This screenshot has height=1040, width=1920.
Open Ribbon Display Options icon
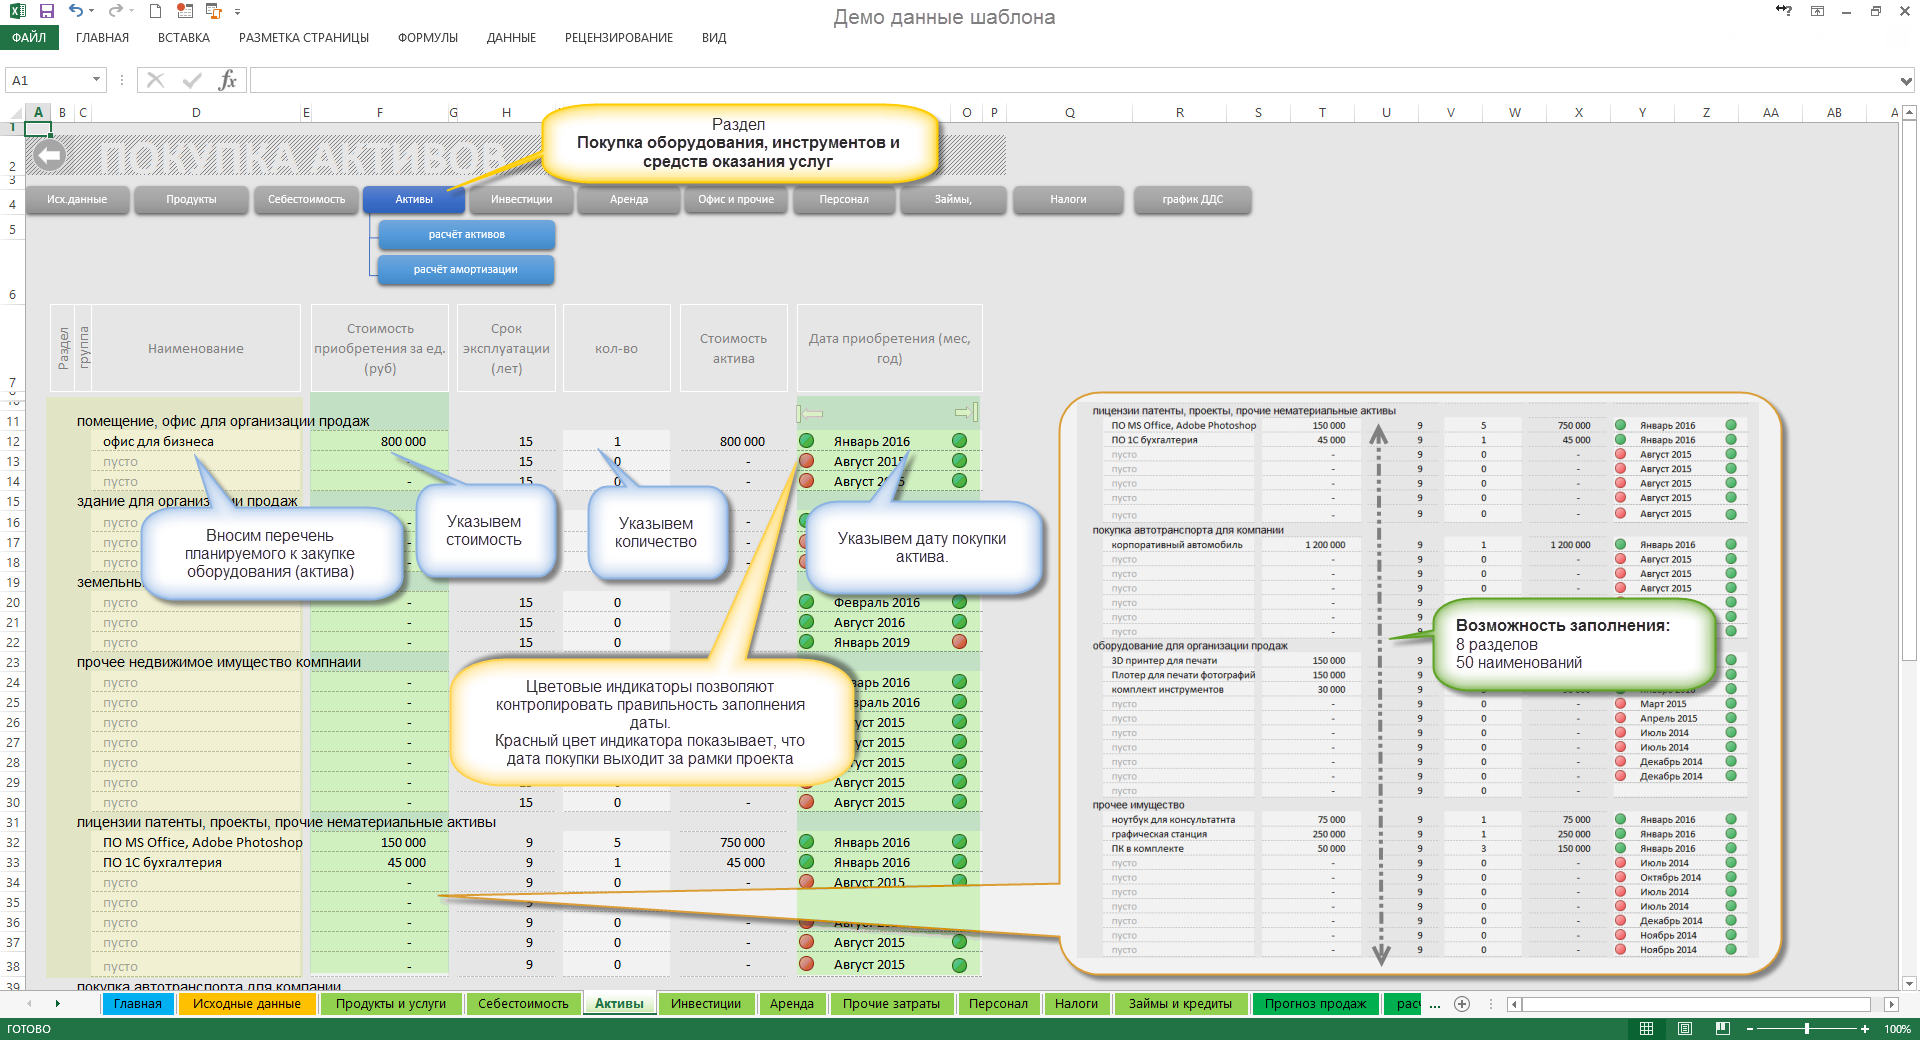click(1817, 11)
